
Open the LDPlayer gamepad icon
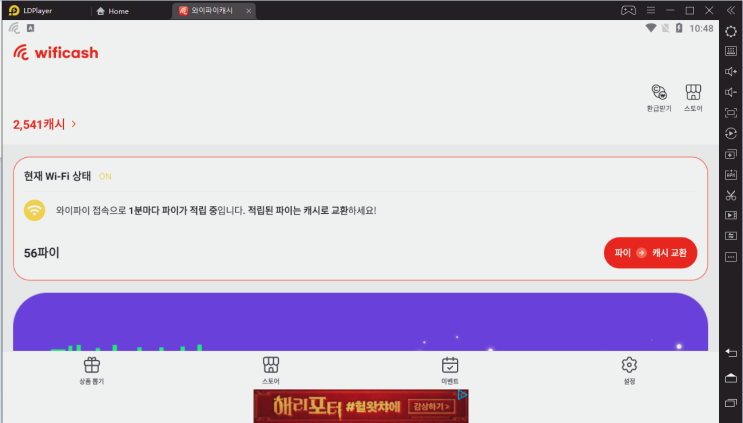[628, 10]
